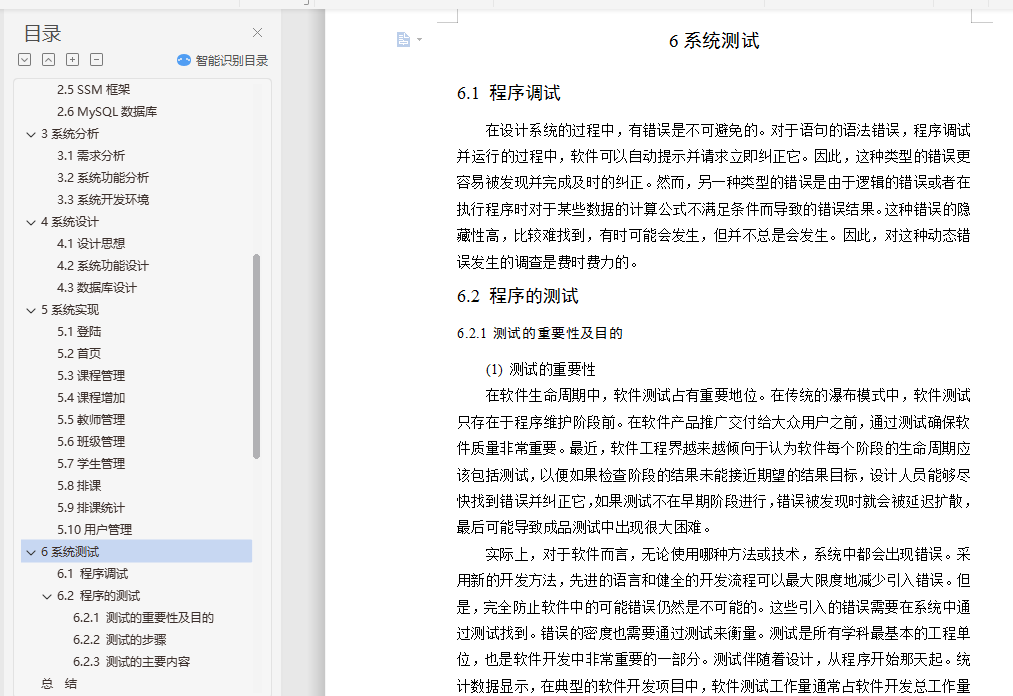Click the collapse-all headings icon under 目录
The width and height of the screenshot is (1013, 696).
click(x=48, y=60)
